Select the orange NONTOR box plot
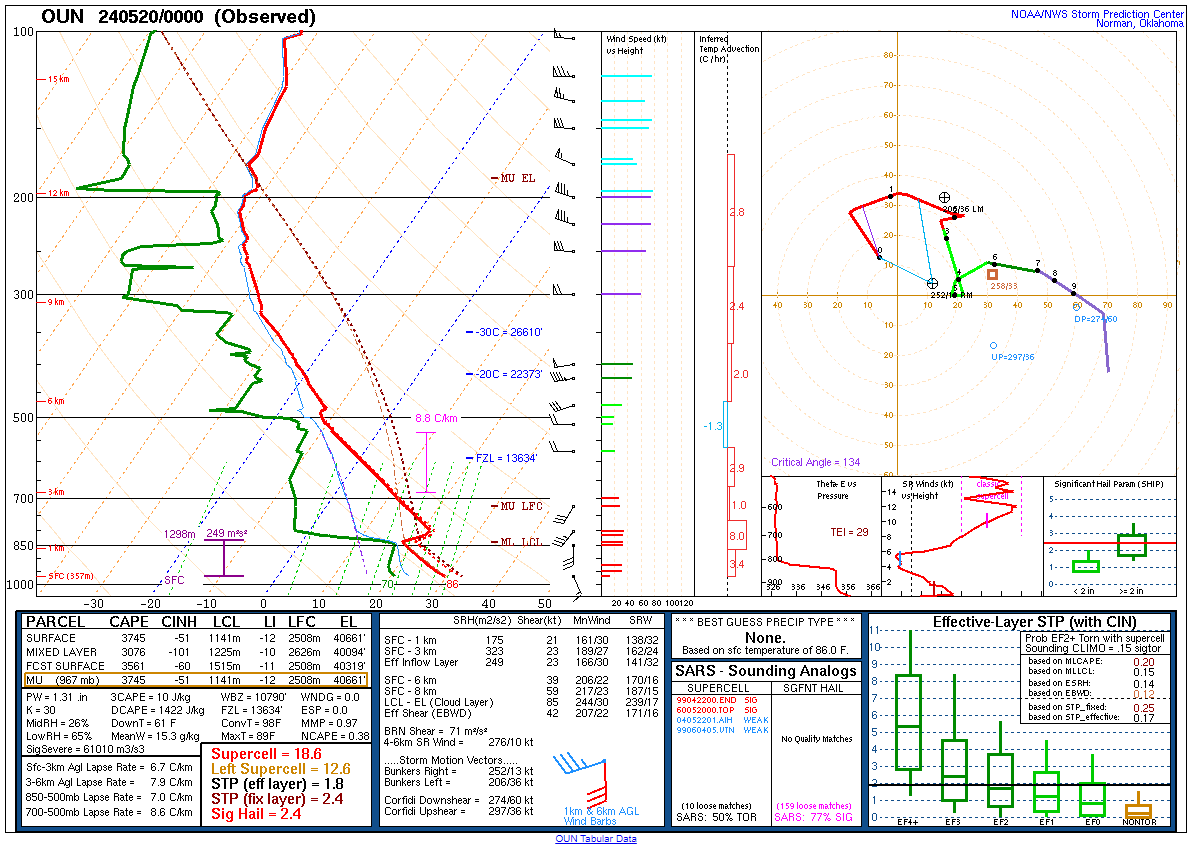This screenshot has width=1191, height=846. click(x=1138, y=810)
